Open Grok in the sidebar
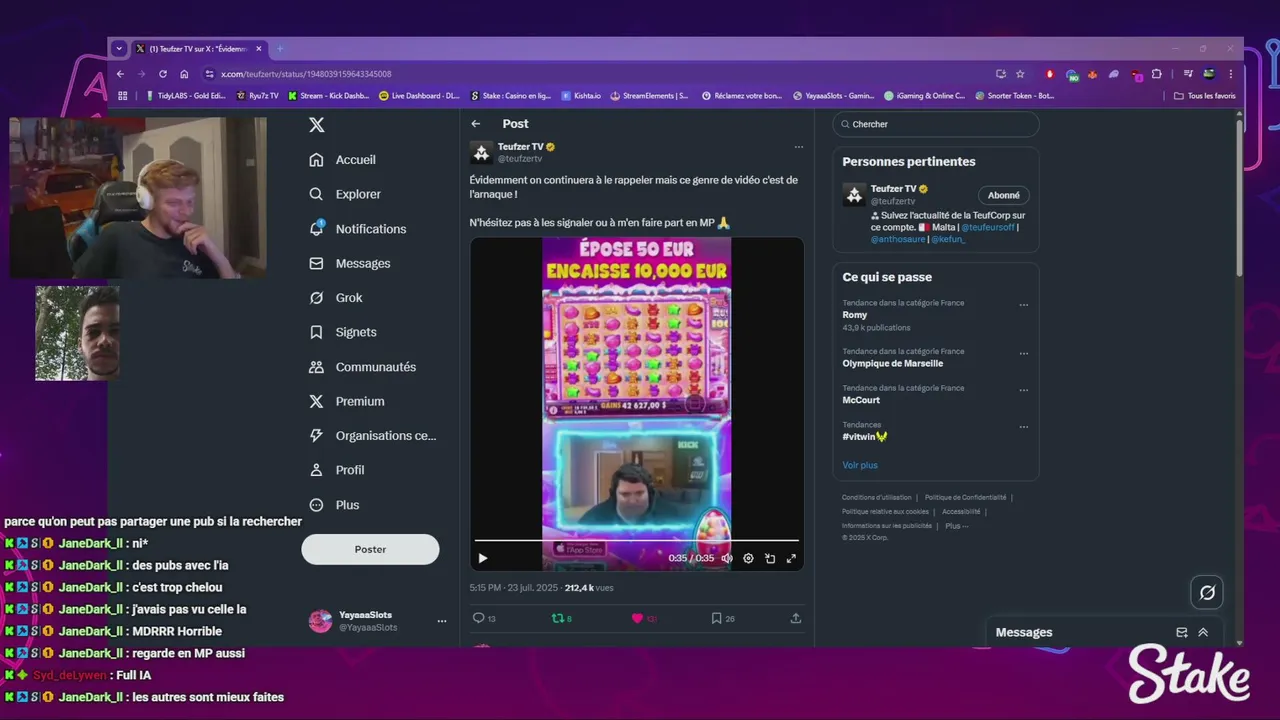This screenshot has height=720, width=1280. (335, 298)
